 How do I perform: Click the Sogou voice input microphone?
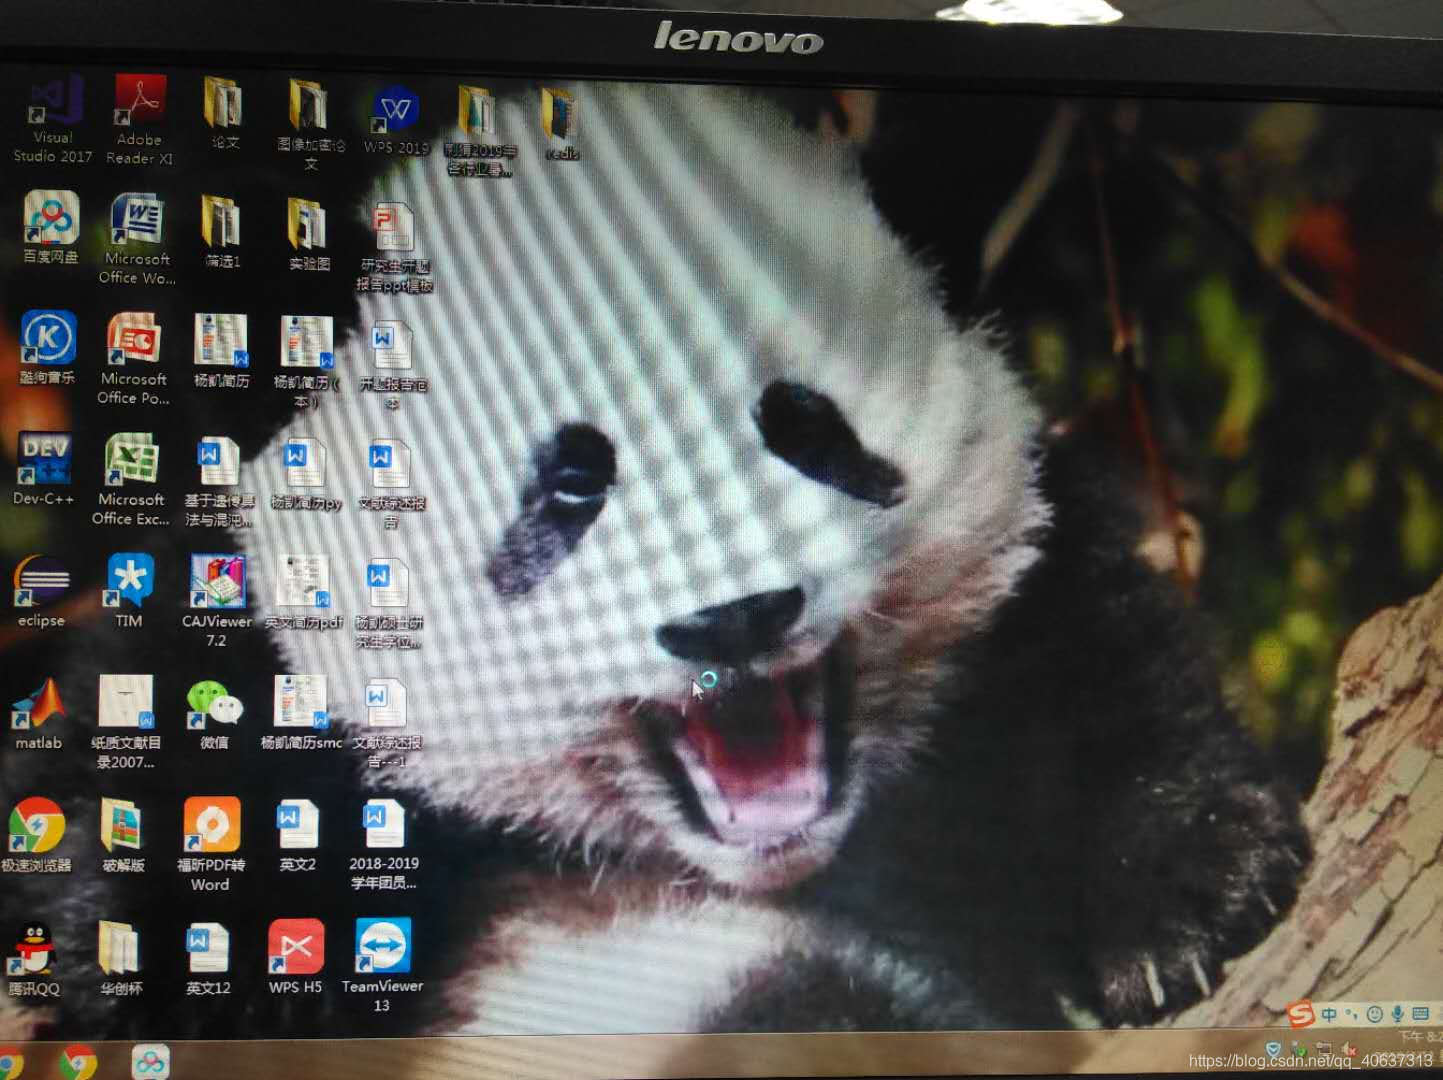tap(1397, 1014)
